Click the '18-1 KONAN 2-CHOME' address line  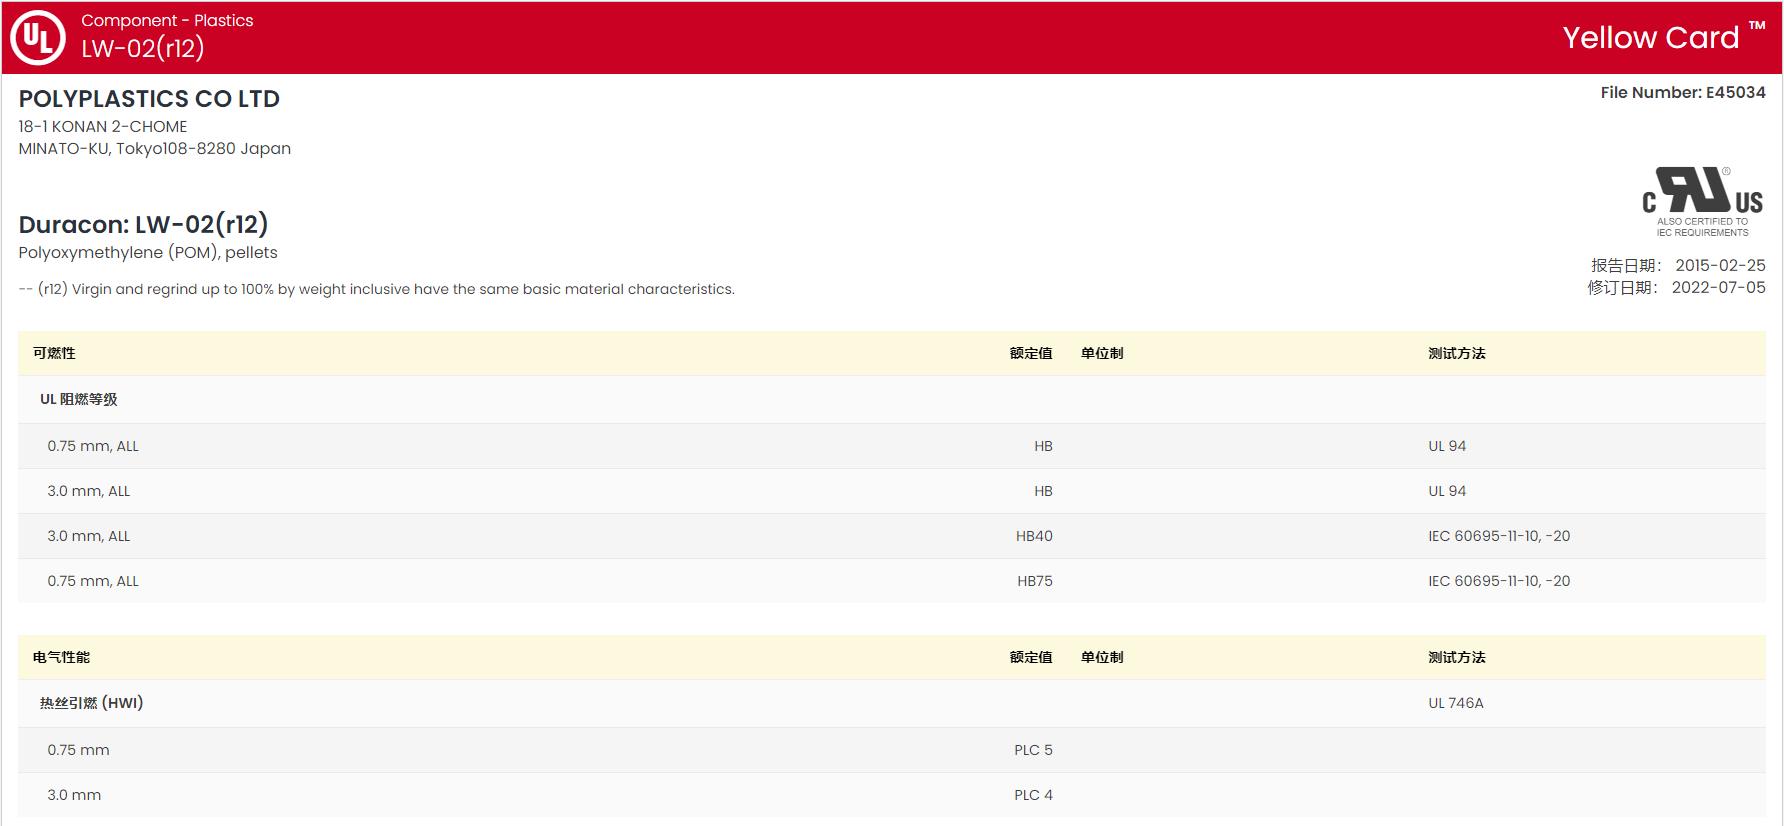pos(103,126)
